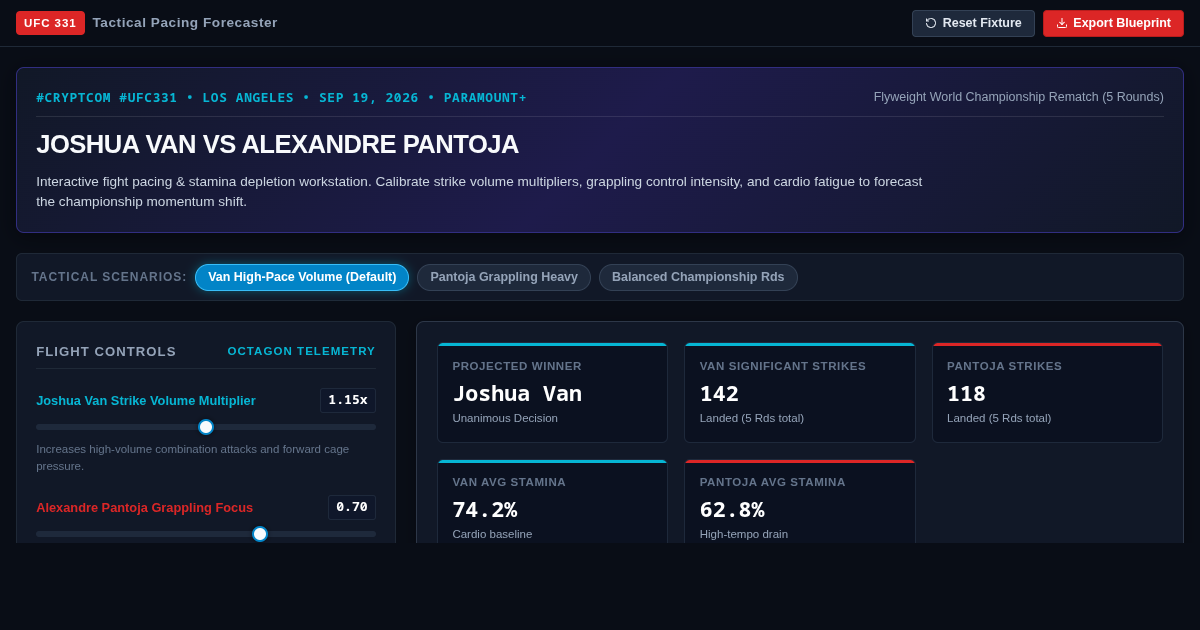Adjust Alexandre Pantoja Grappling Focus slider

(206, 534)
